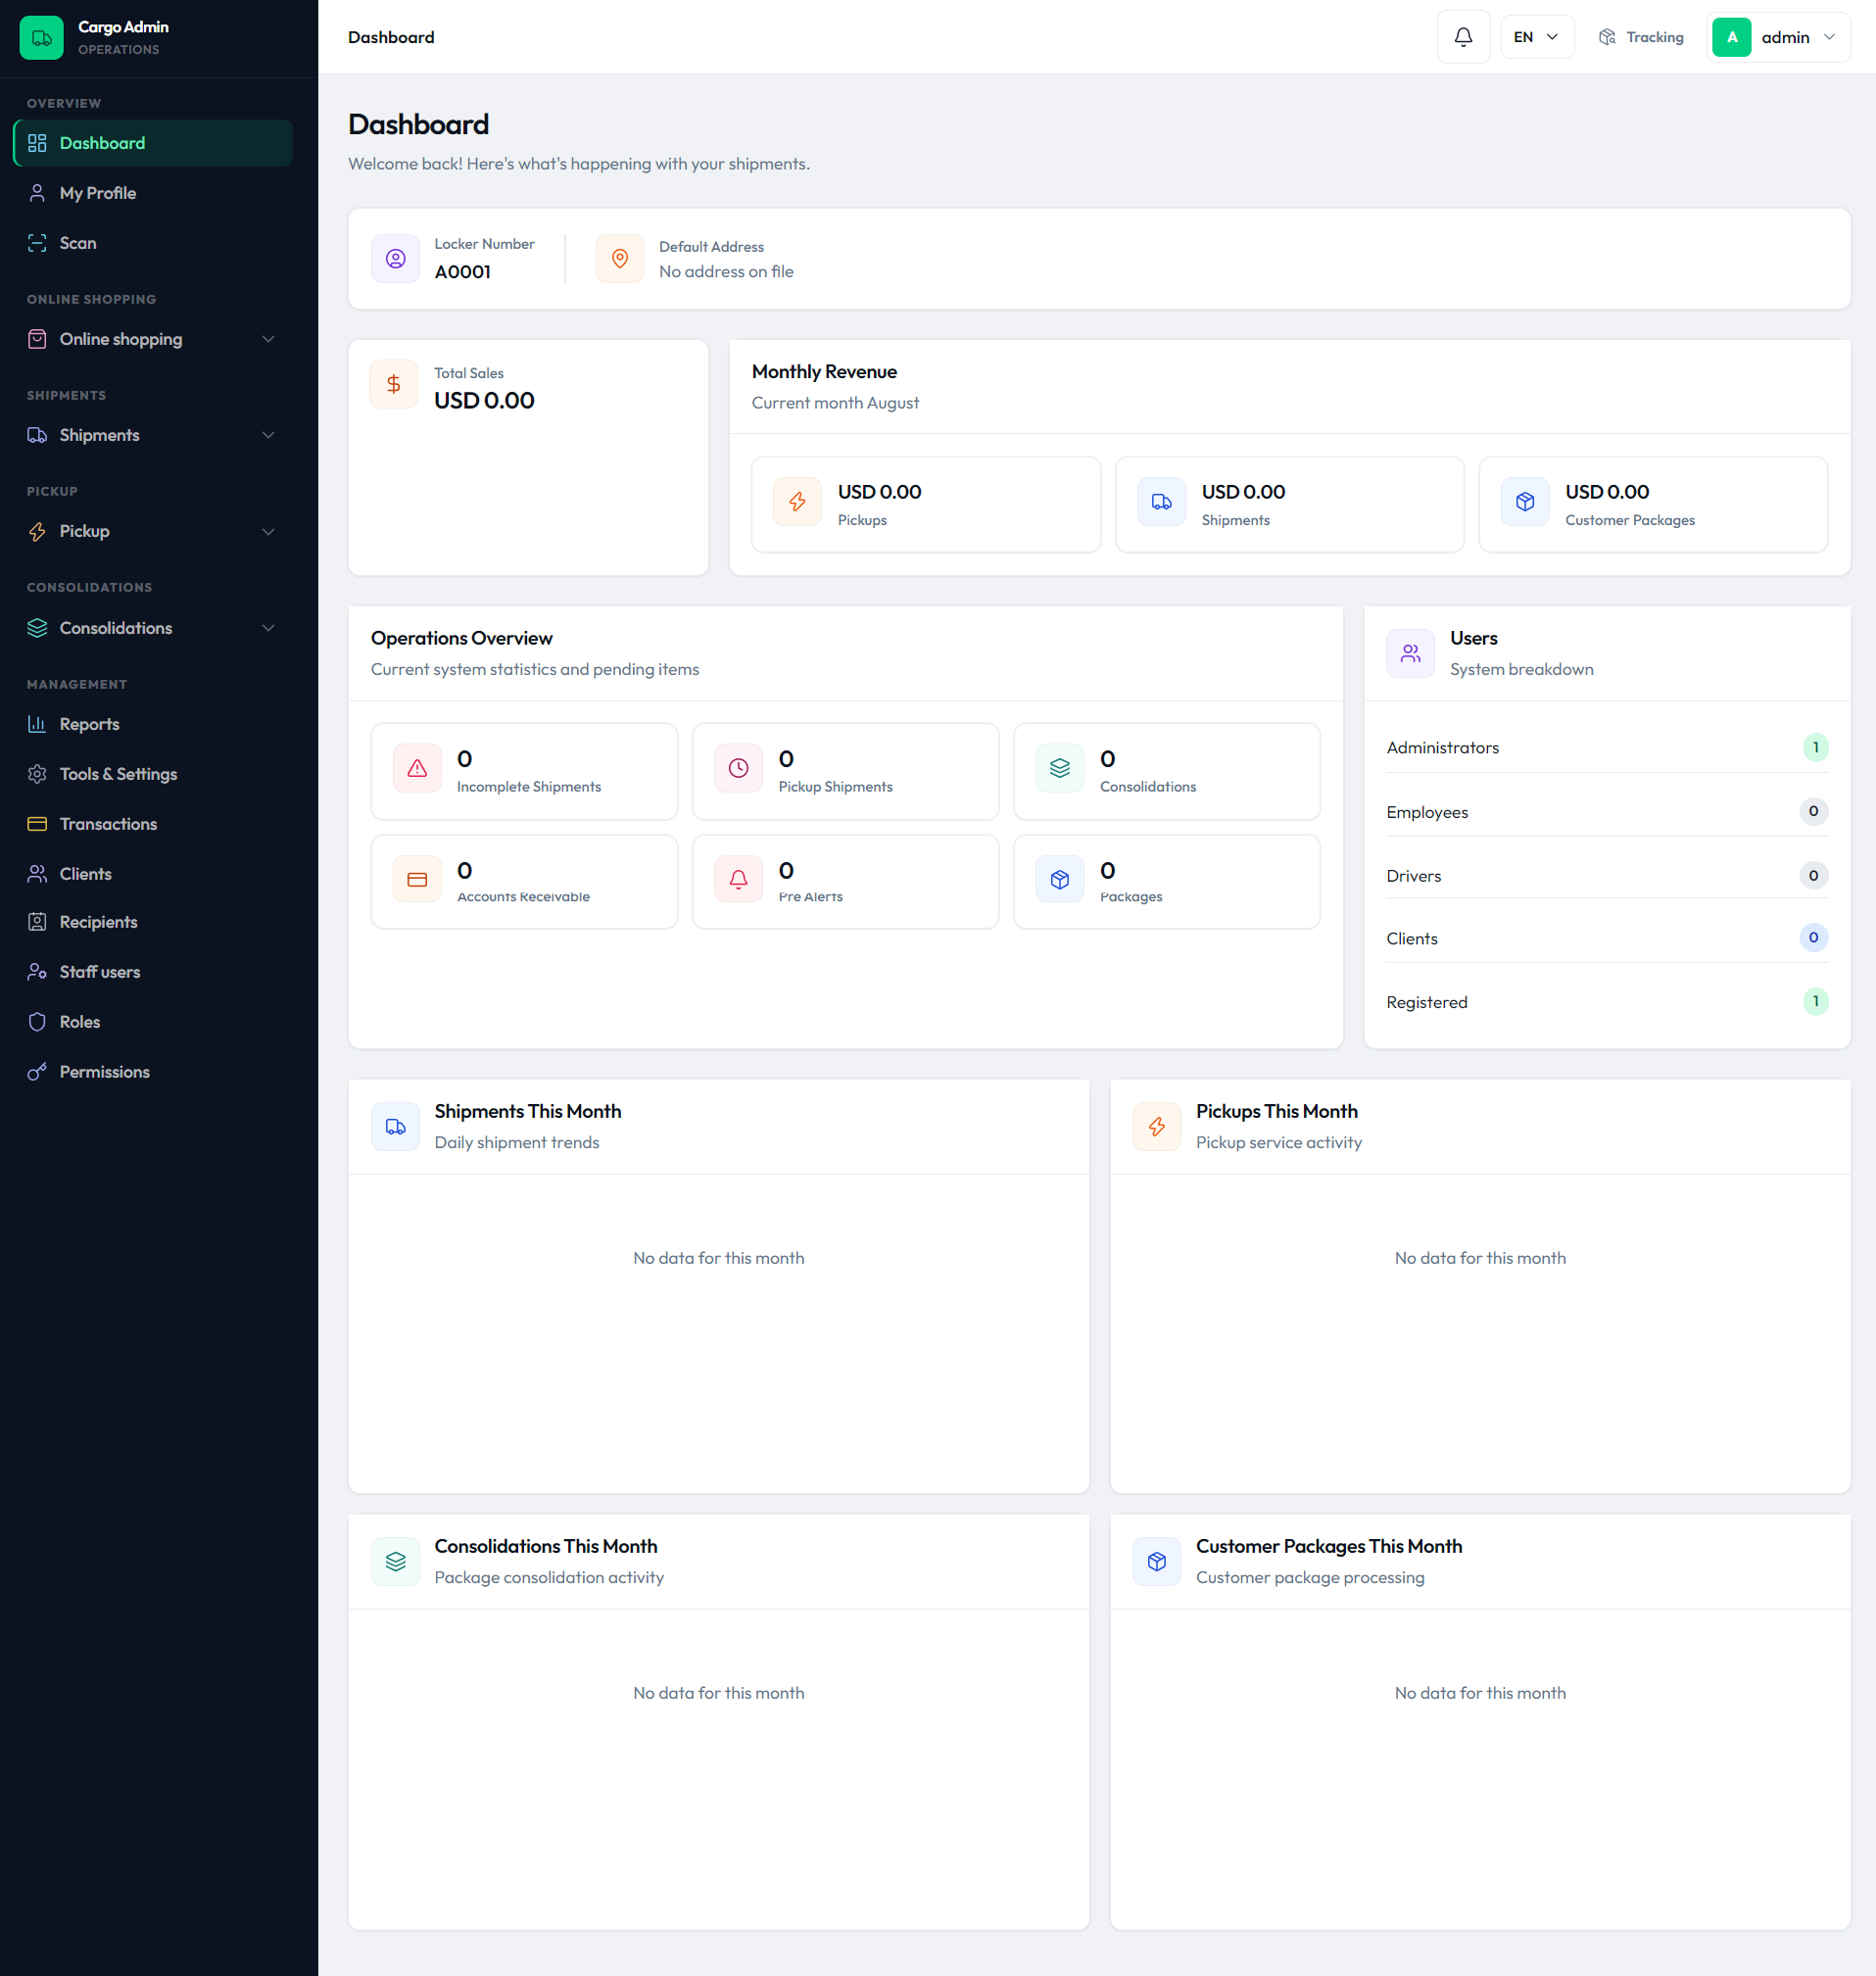1876x1976 pixels.
Task: Select Dashboard in the sidebar
Action: [x=153, y=143]
